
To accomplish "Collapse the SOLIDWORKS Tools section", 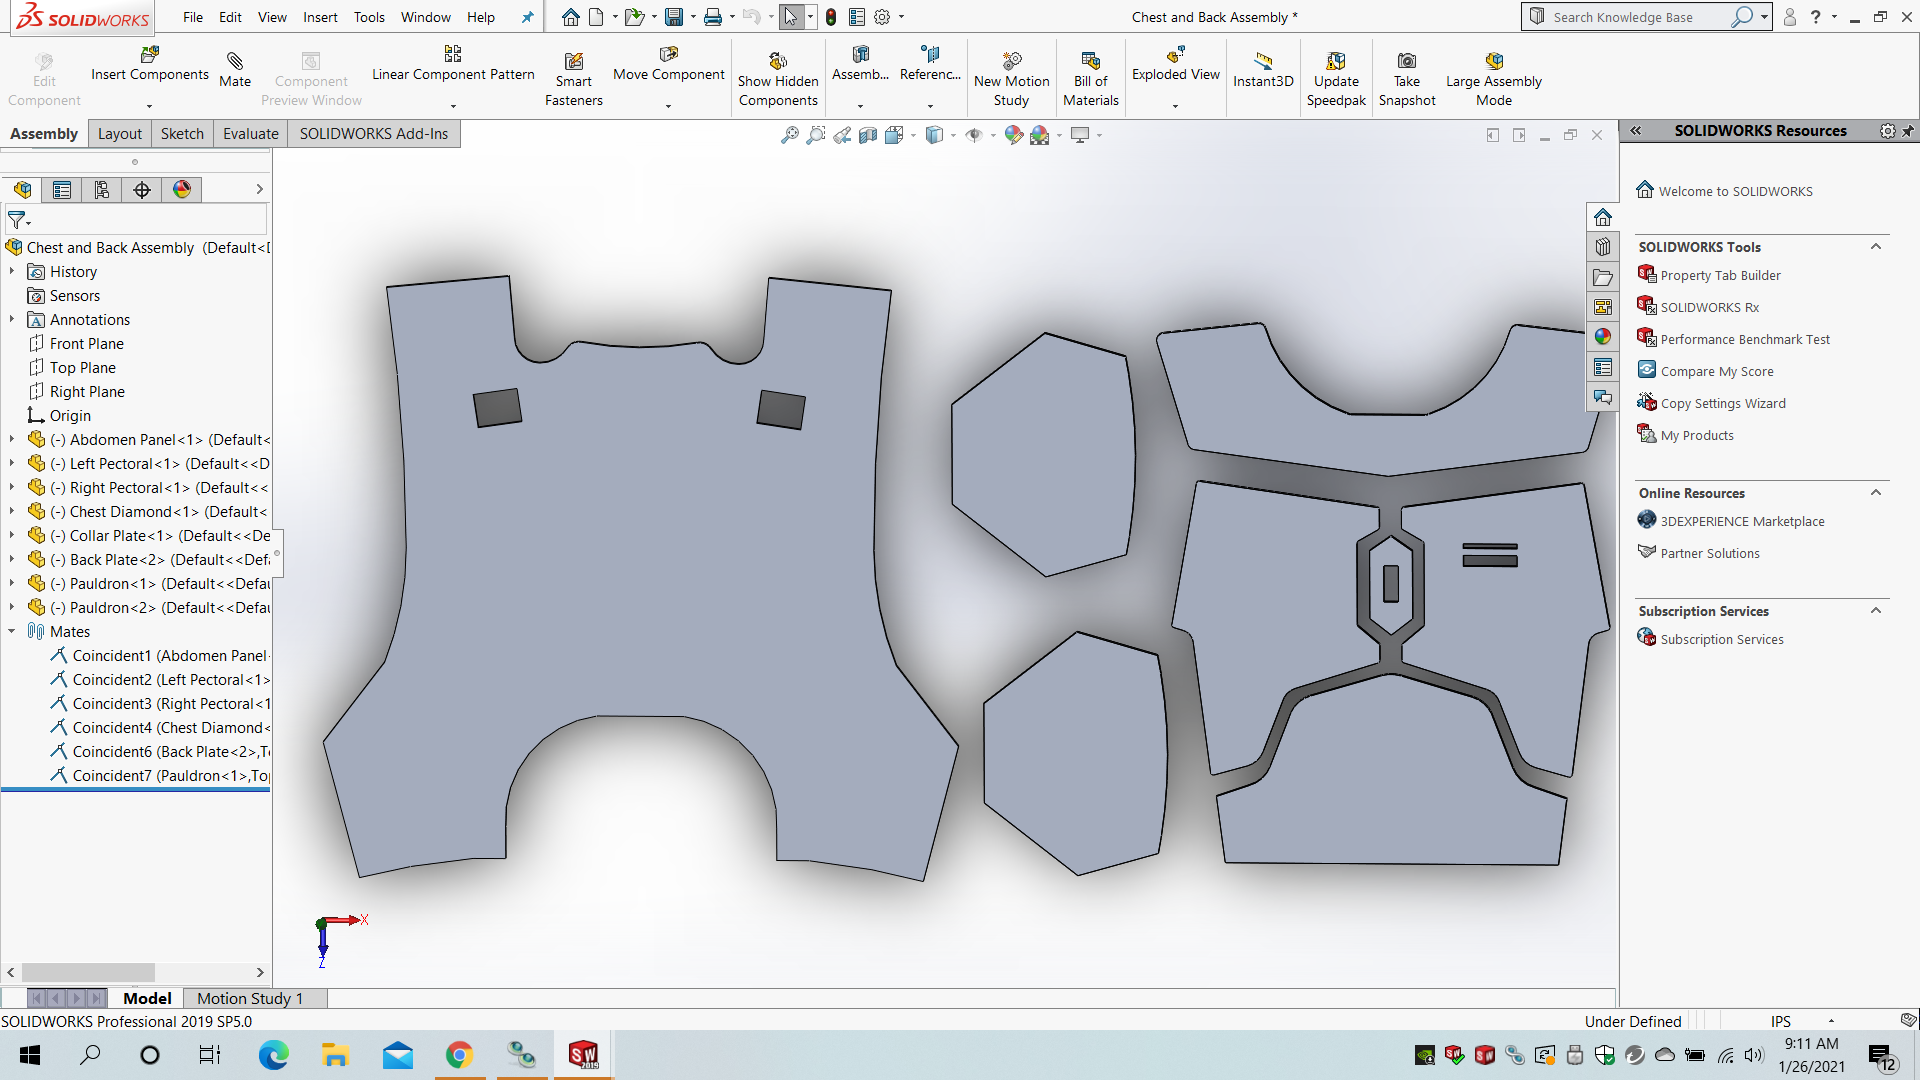I will click(1876, 247).
